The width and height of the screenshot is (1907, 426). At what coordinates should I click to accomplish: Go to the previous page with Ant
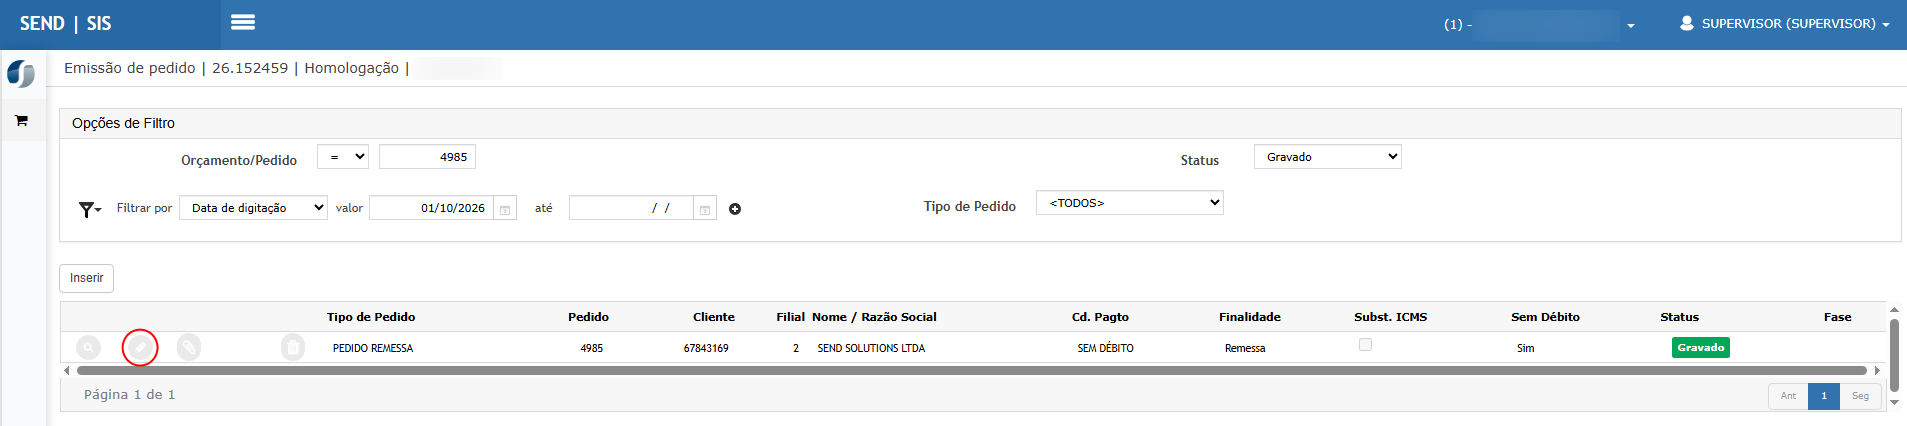[1788, 396]
